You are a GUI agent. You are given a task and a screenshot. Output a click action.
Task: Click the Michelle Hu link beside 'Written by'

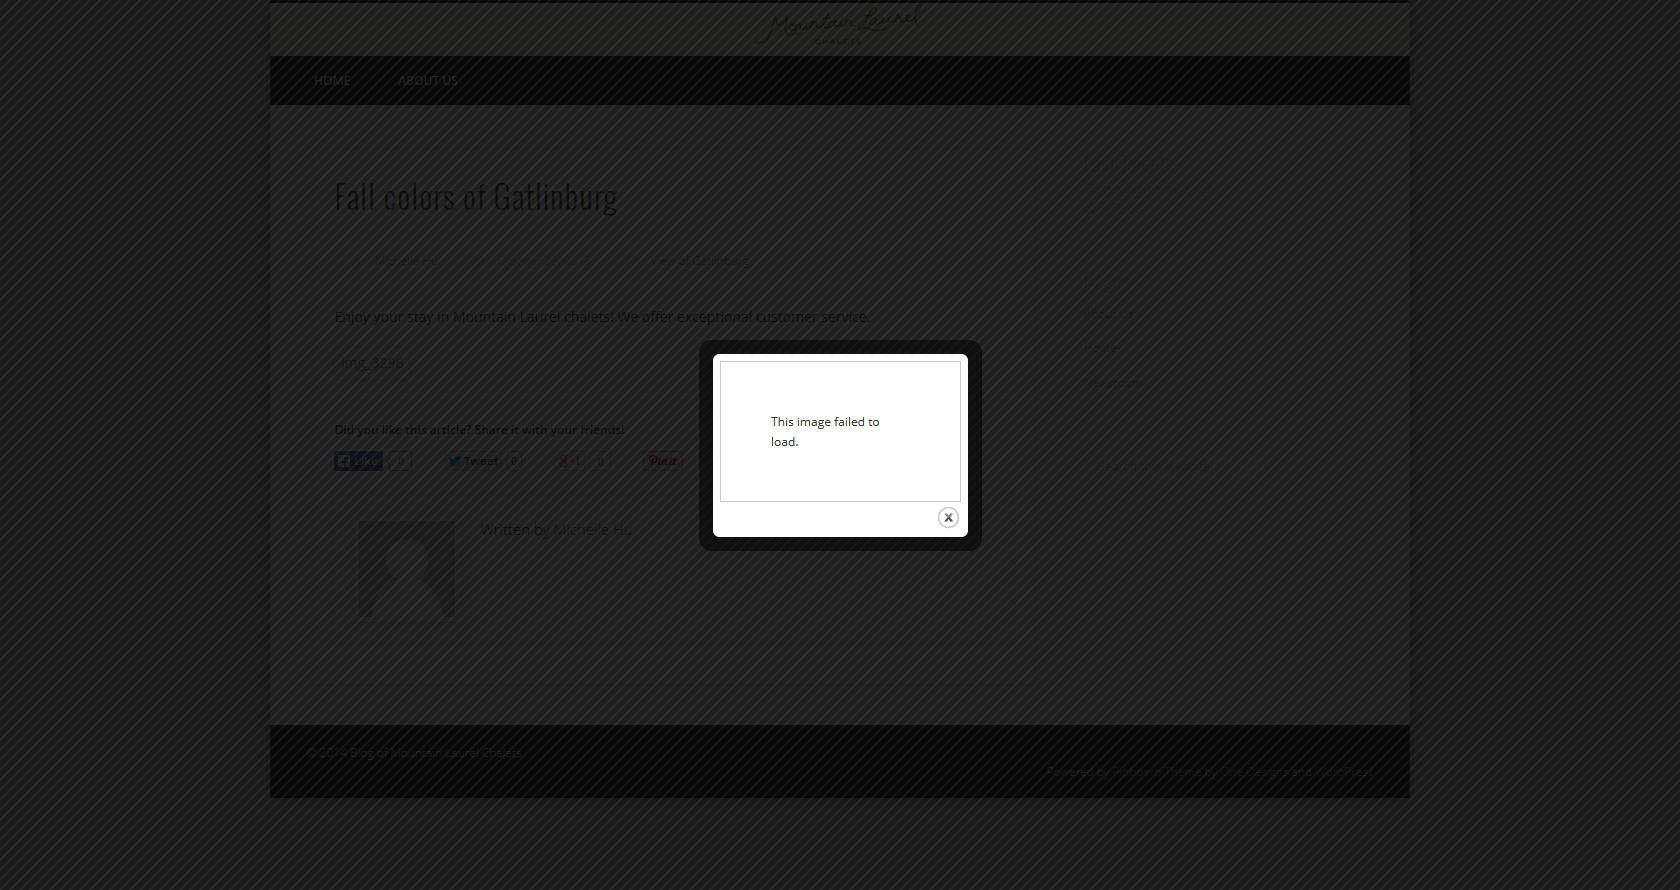pyautogui.click(x=592, y=529)
